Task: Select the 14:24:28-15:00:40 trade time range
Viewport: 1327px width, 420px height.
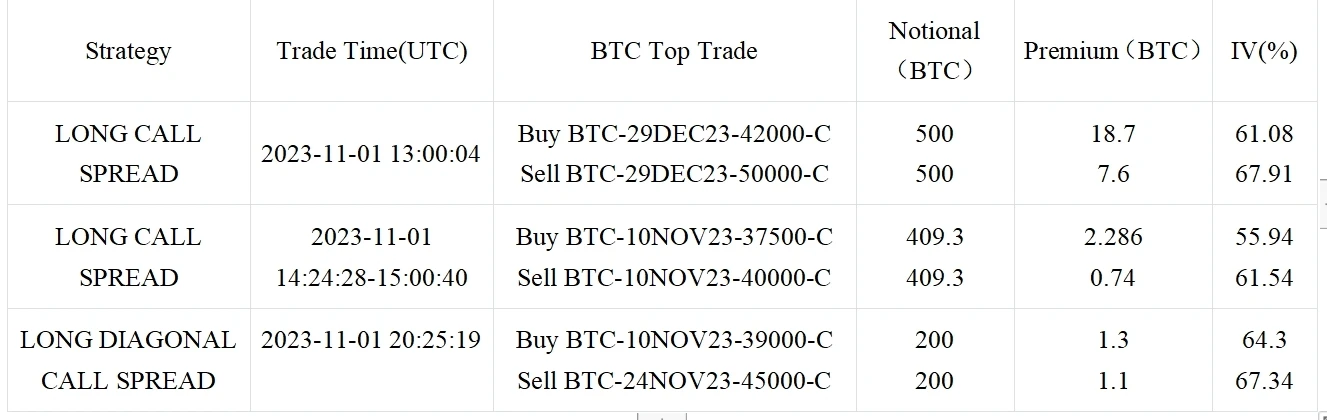Action: point(371,277)
